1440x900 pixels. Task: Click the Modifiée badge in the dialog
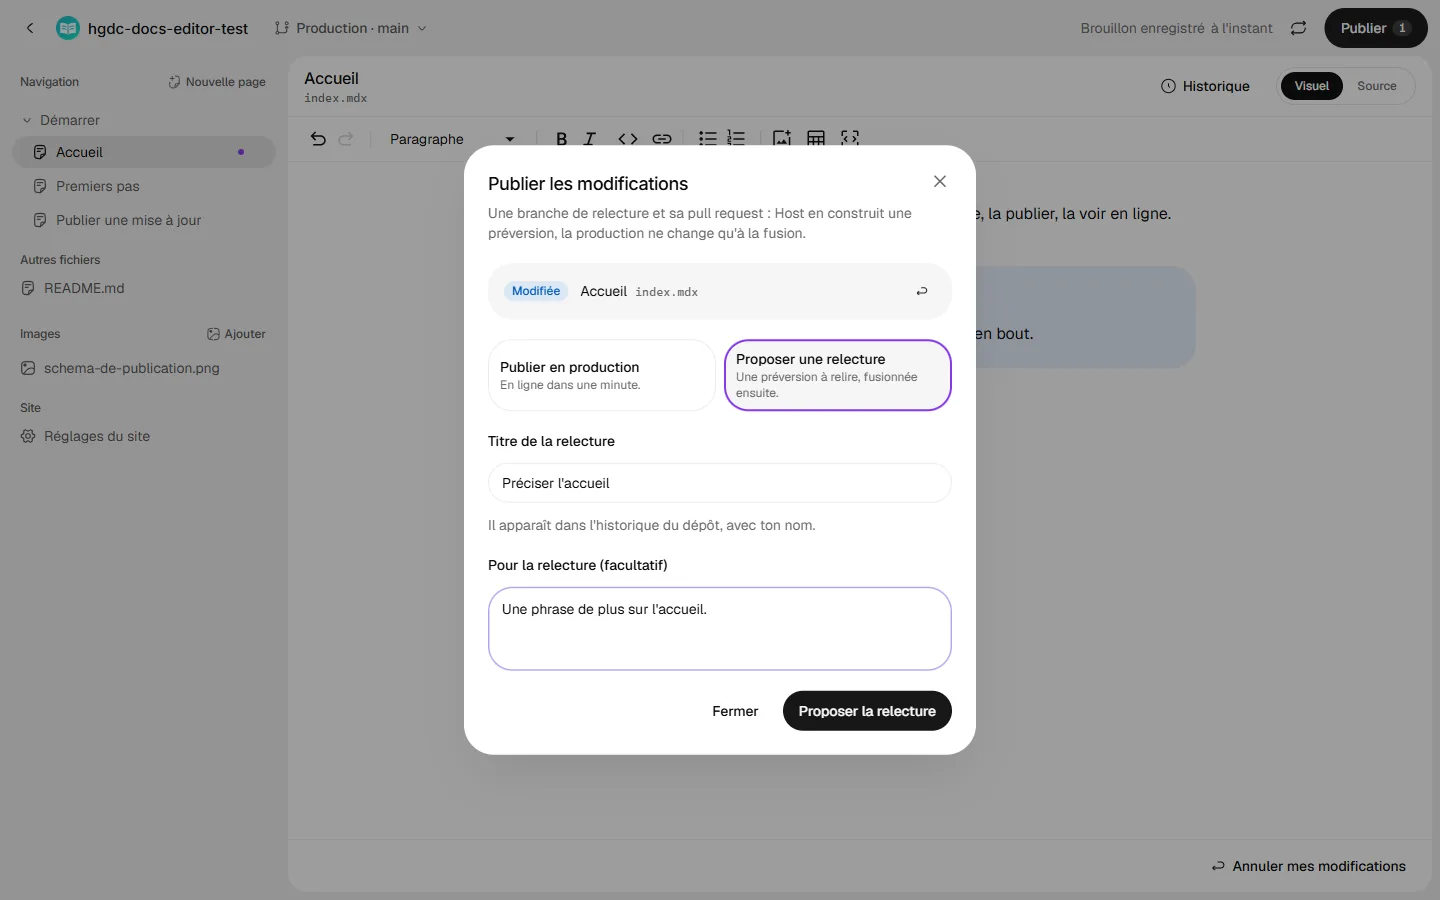(x=536, y=291)
